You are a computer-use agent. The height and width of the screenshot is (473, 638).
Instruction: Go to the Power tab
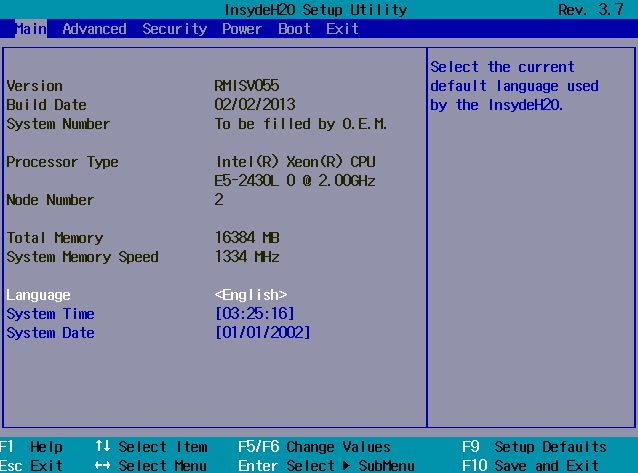242,29
